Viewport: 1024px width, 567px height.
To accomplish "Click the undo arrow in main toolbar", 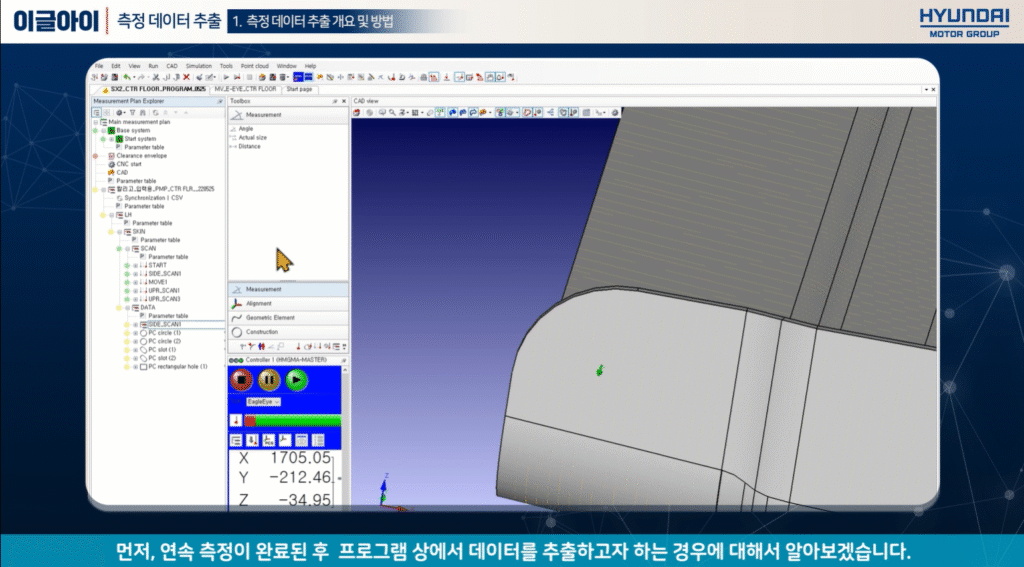I will [x=127, y=76].
